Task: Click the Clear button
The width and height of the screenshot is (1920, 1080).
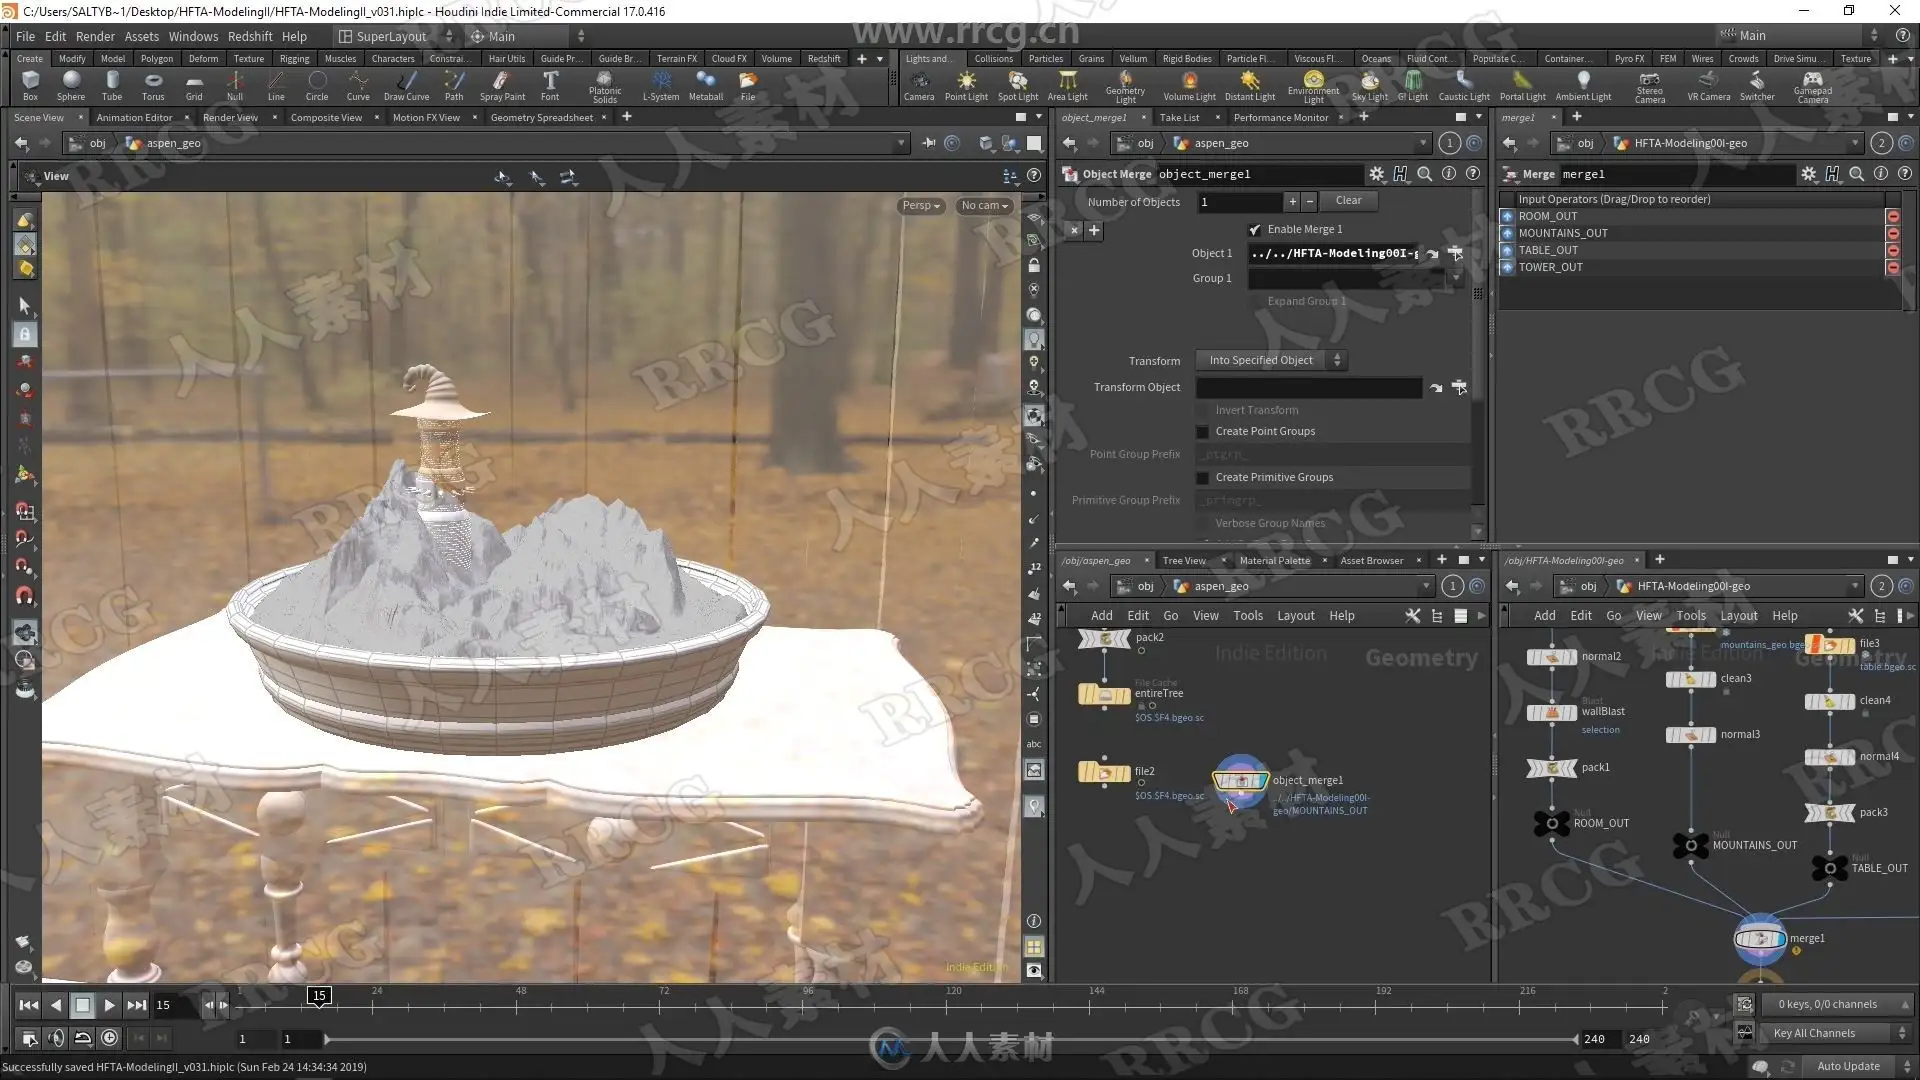Action: point(1348,201)
